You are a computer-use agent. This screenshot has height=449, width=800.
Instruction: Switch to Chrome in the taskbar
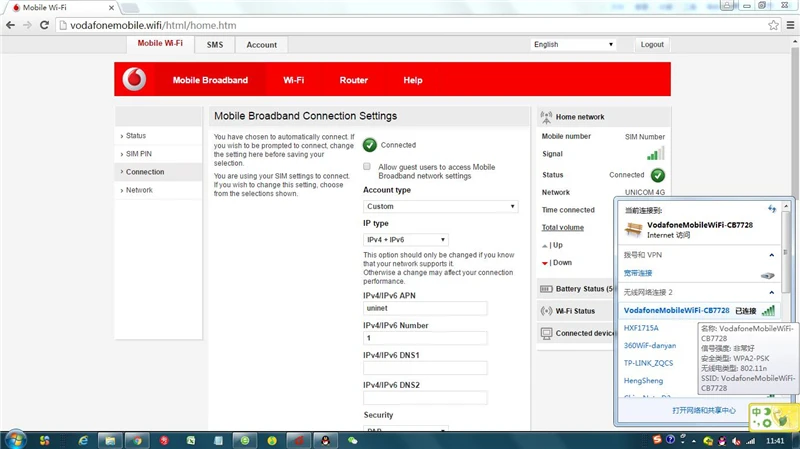pos(137,440)
